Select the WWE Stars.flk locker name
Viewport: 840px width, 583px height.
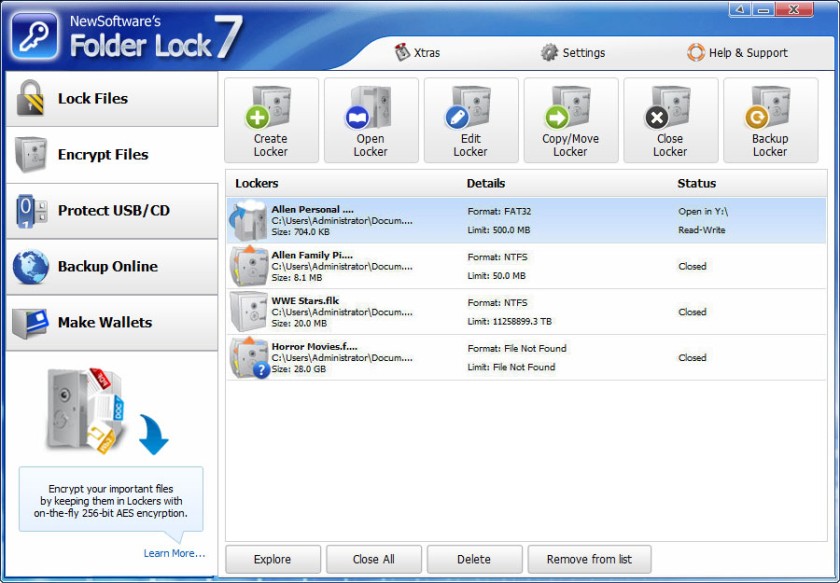305,301
